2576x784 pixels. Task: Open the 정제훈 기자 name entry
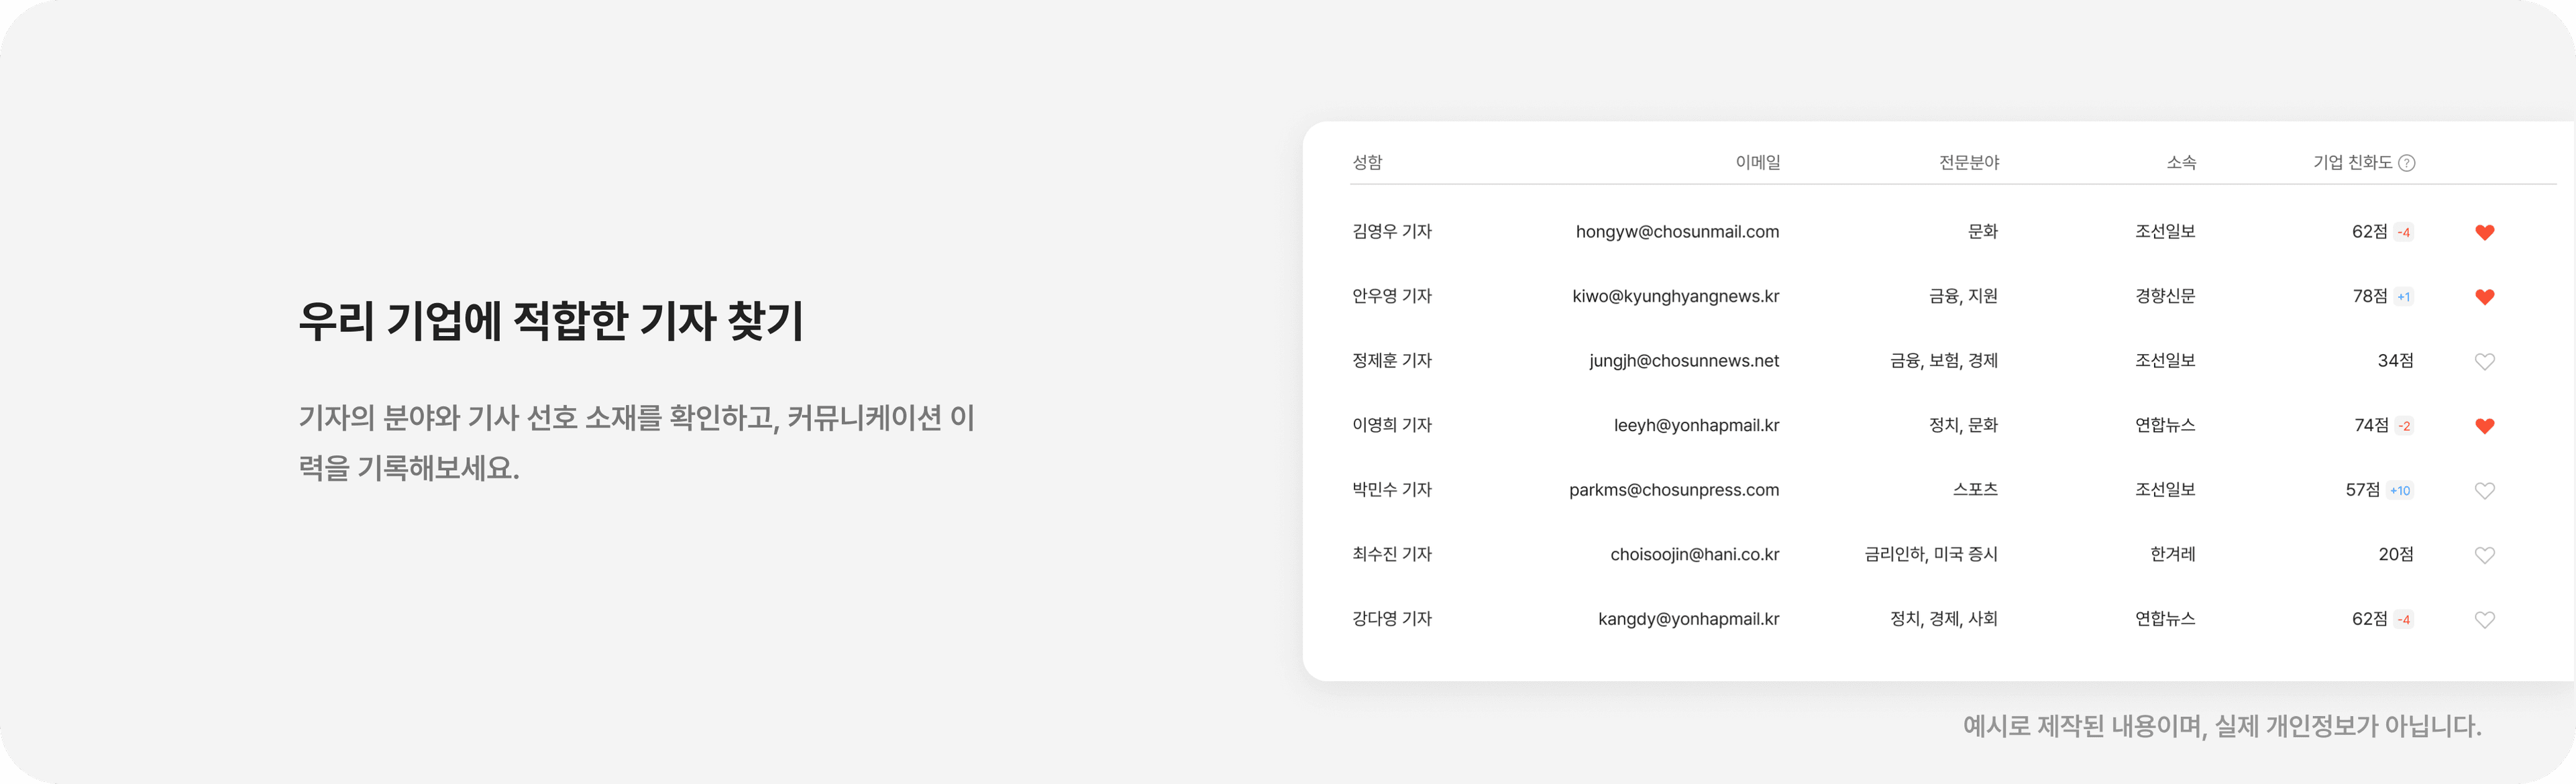coord(1391,360)
